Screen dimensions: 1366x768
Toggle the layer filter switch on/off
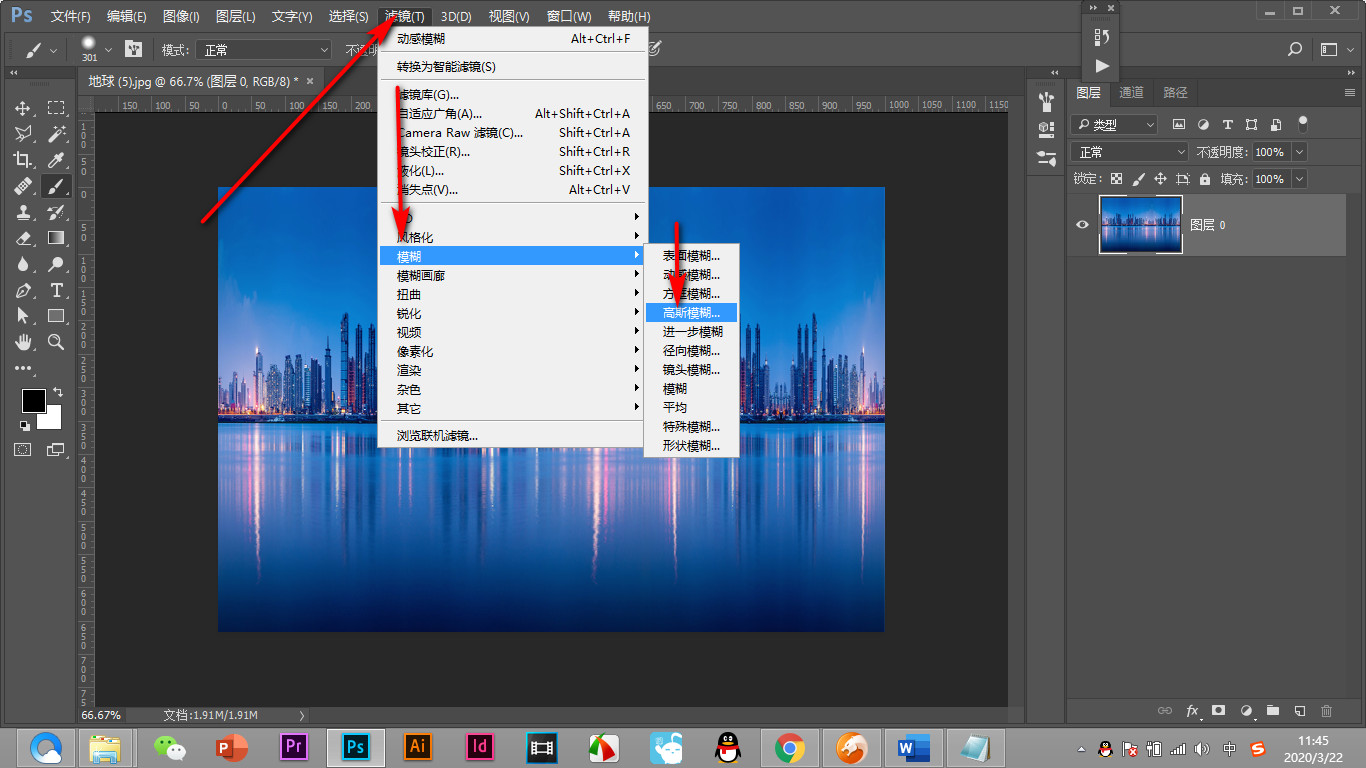coord(1302,124)
